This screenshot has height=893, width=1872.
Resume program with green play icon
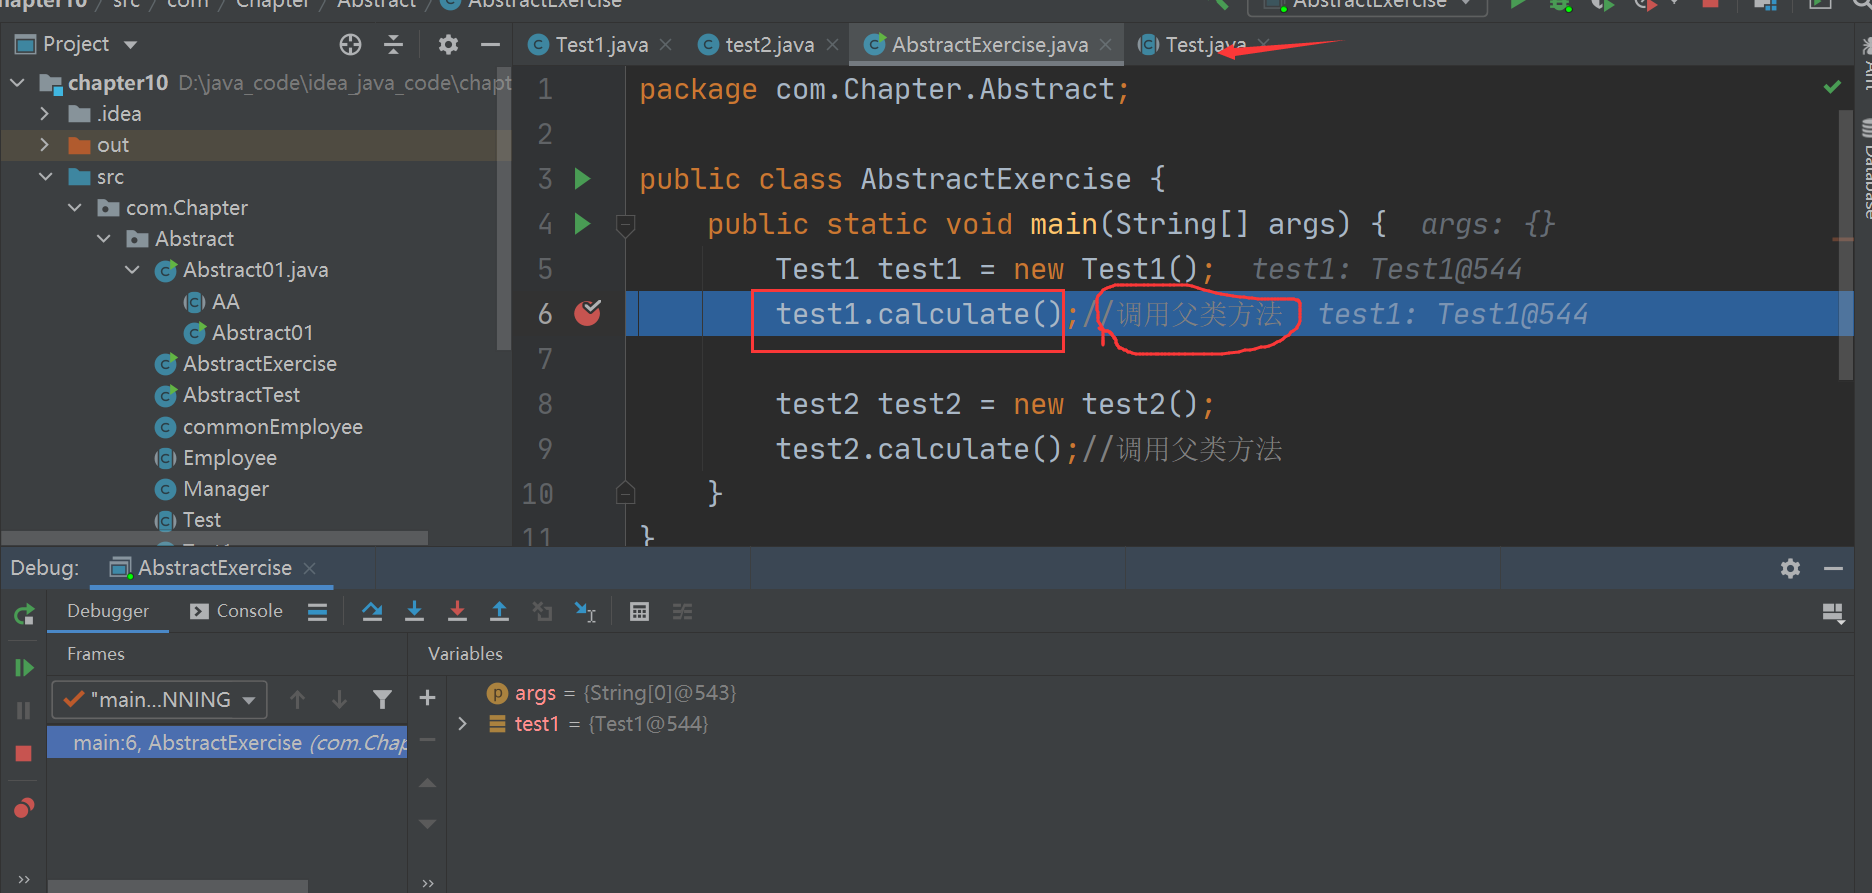coord(24,667)
